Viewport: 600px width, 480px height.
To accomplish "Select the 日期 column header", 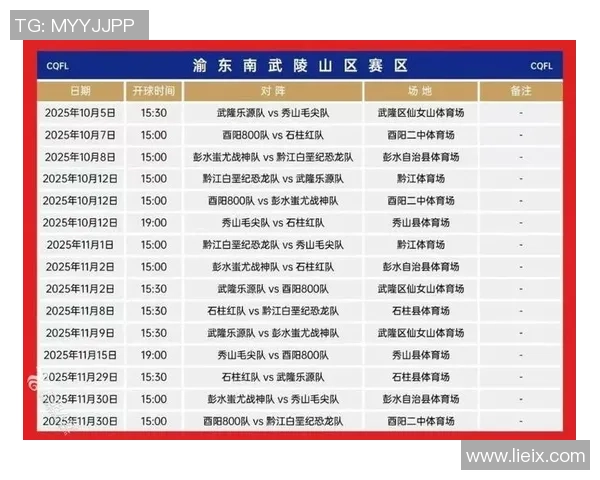I will (81, 91).
